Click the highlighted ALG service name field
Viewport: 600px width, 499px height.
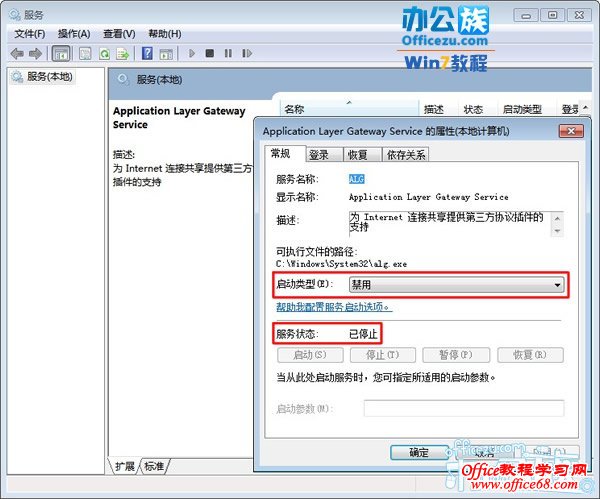356,179
